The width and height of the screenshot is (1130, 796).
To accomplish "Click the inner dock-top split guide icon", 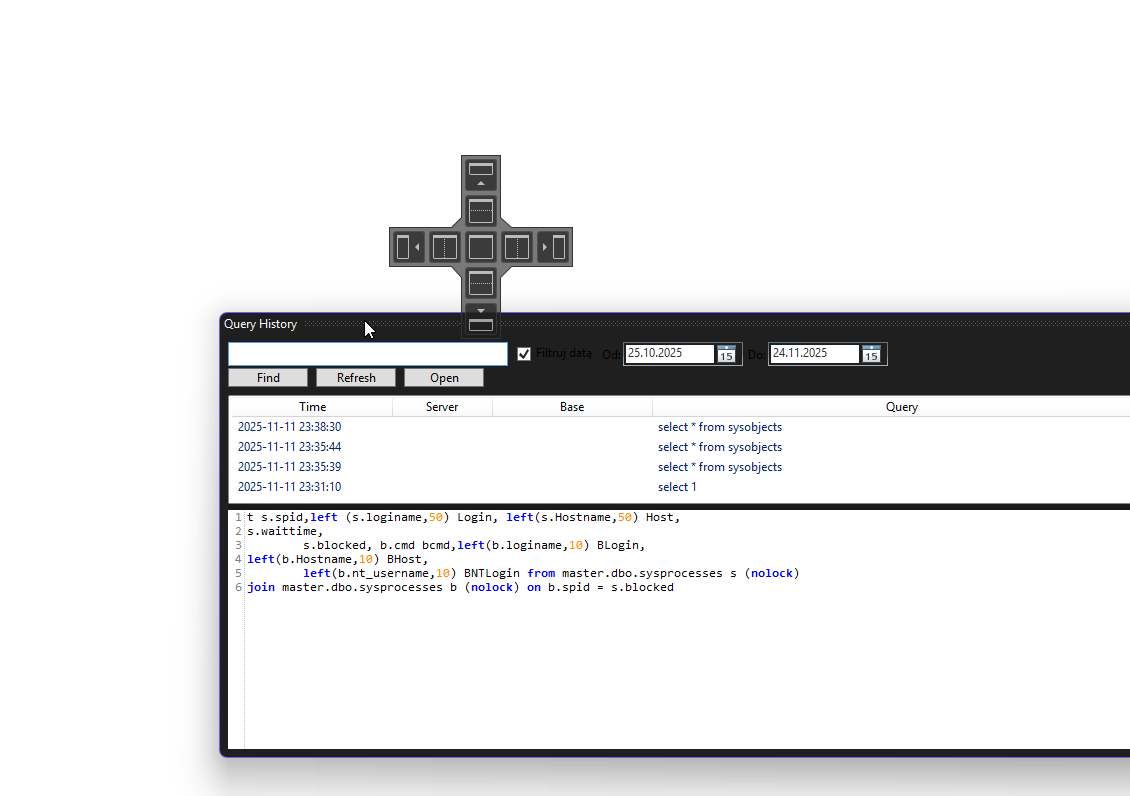I will point(481,211).
